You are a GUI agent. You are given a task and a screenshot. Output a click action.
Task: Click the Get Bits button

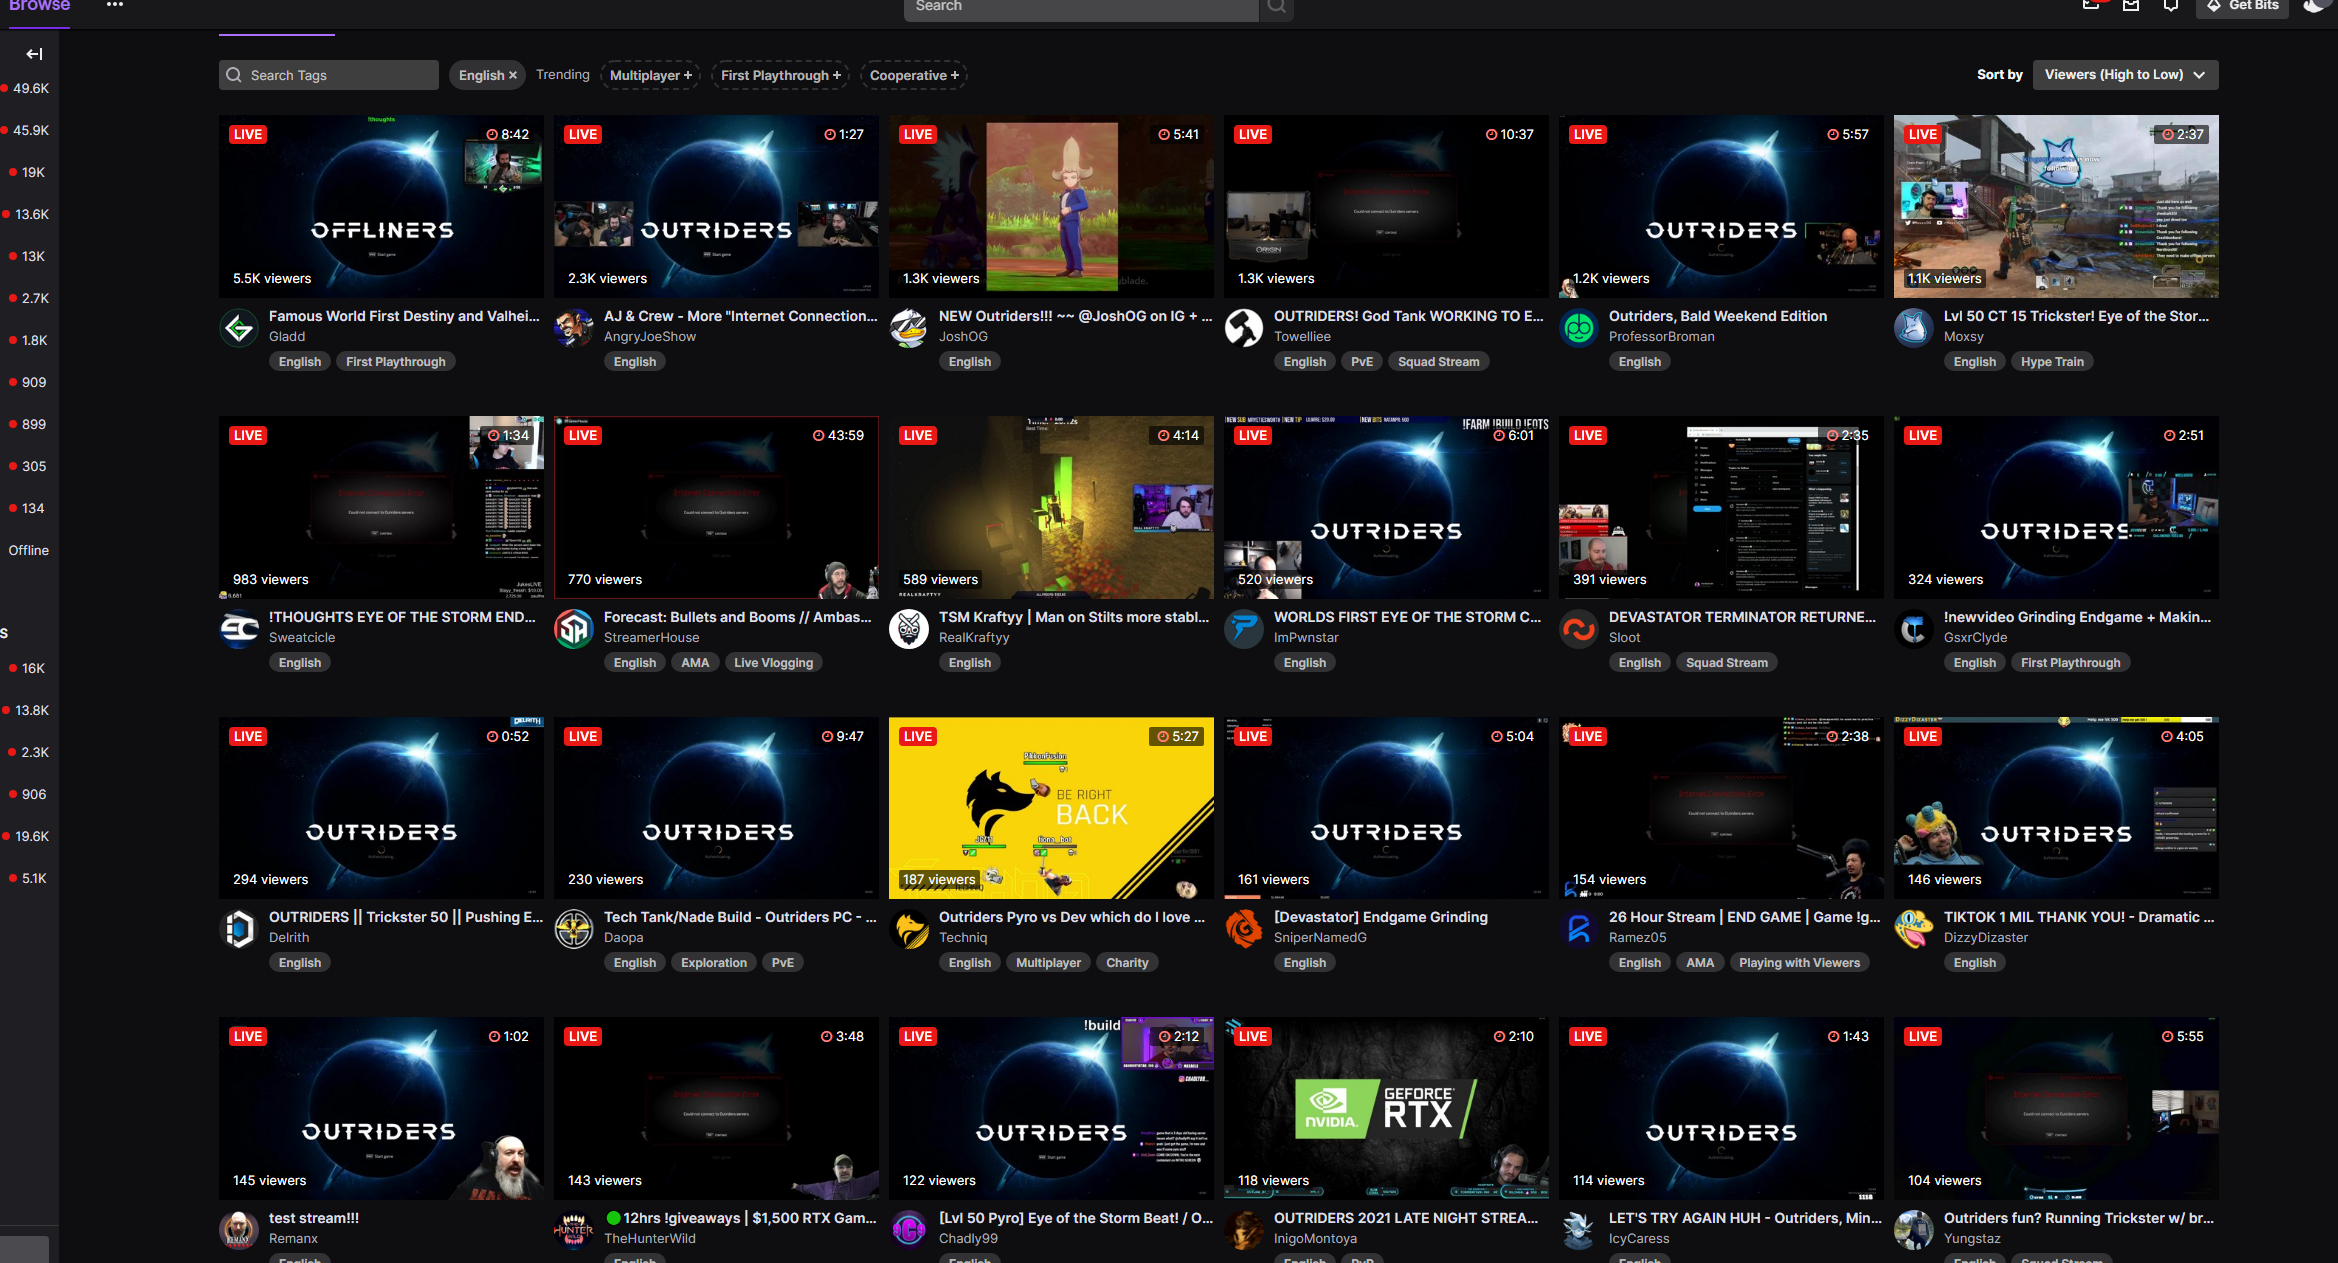coord(2242,5)
